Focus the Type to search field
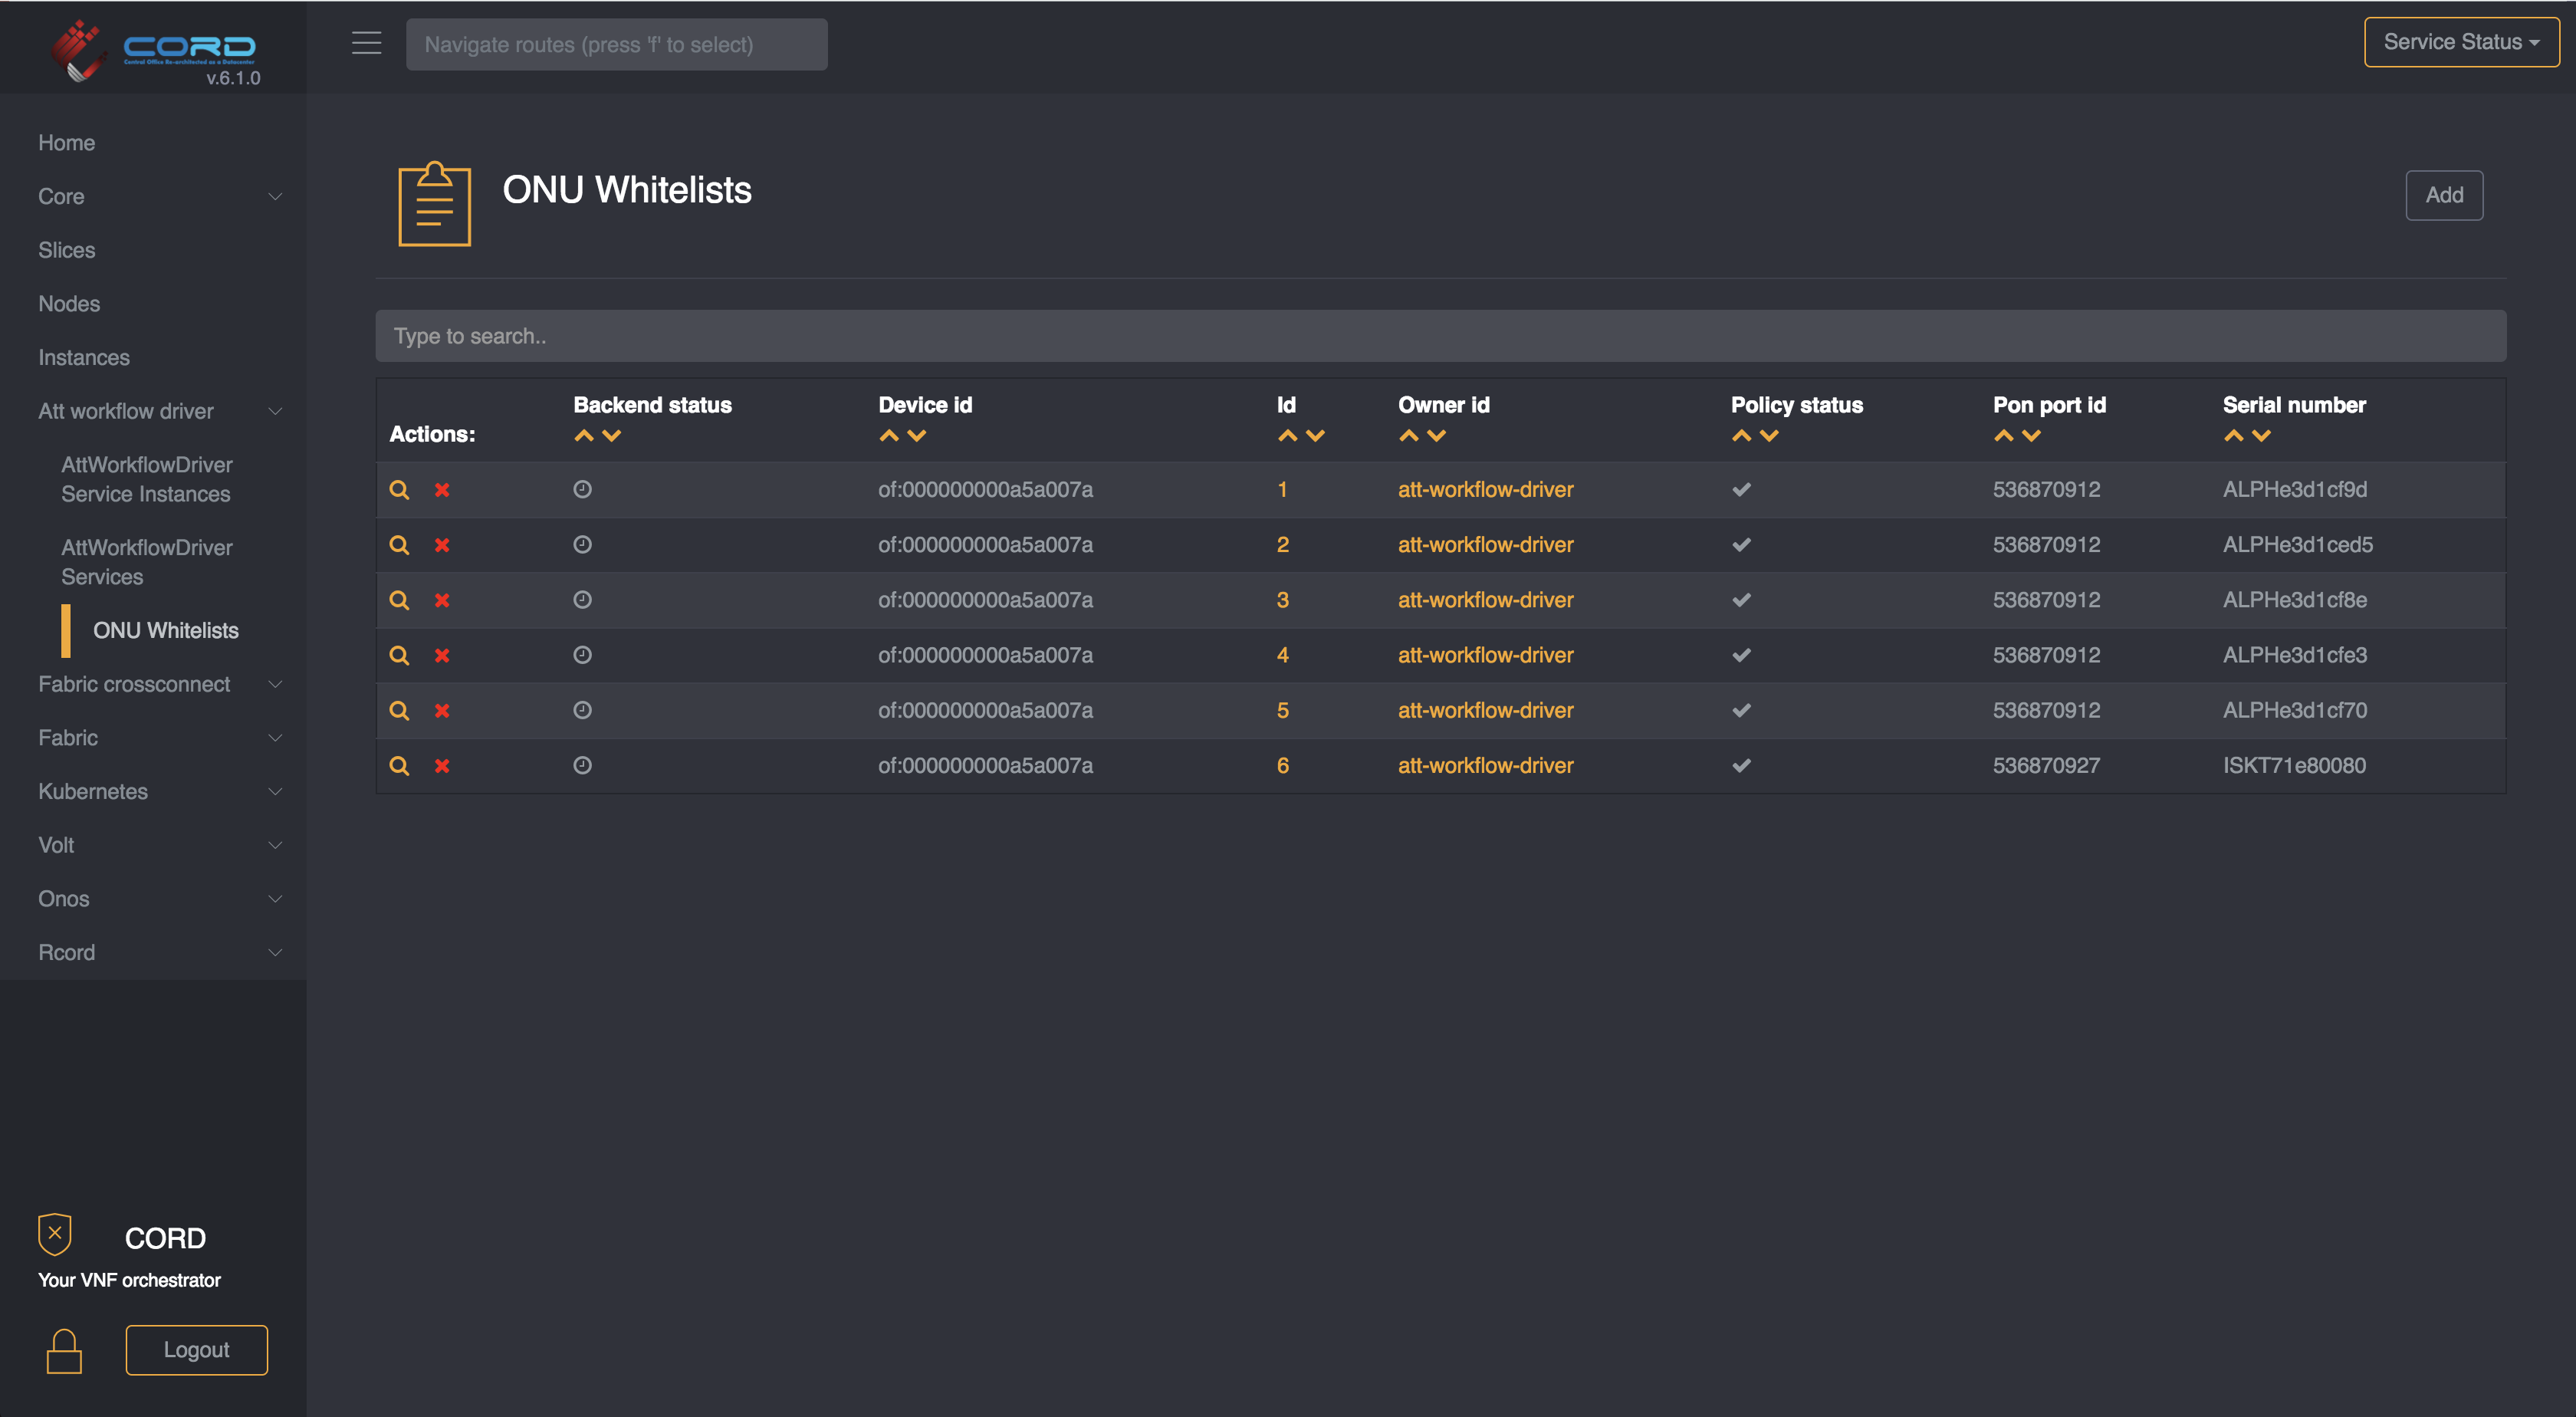 tap(1441, 336)
